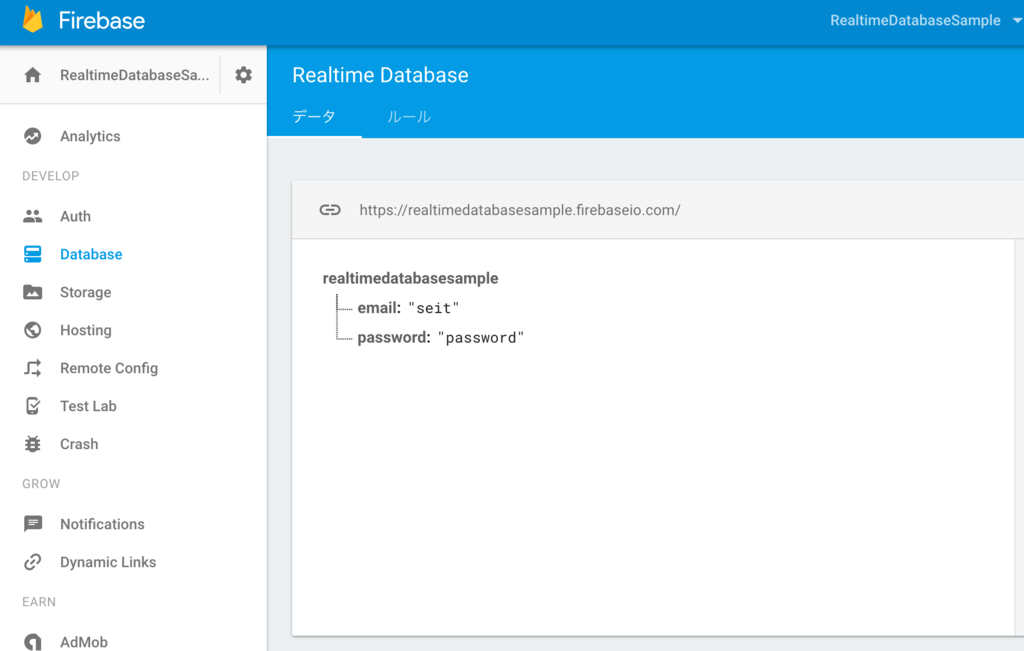Click the Realtime Database heading
This screenshot has width=1024, height=651.
coord(380,75)
